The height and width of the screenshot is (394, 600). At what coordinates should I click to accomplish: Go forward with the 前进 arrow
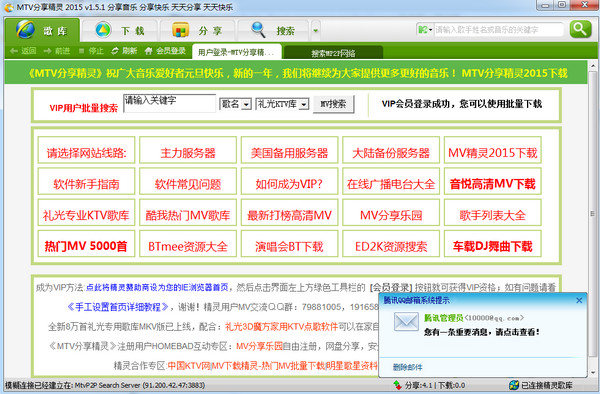coord(57,51)
